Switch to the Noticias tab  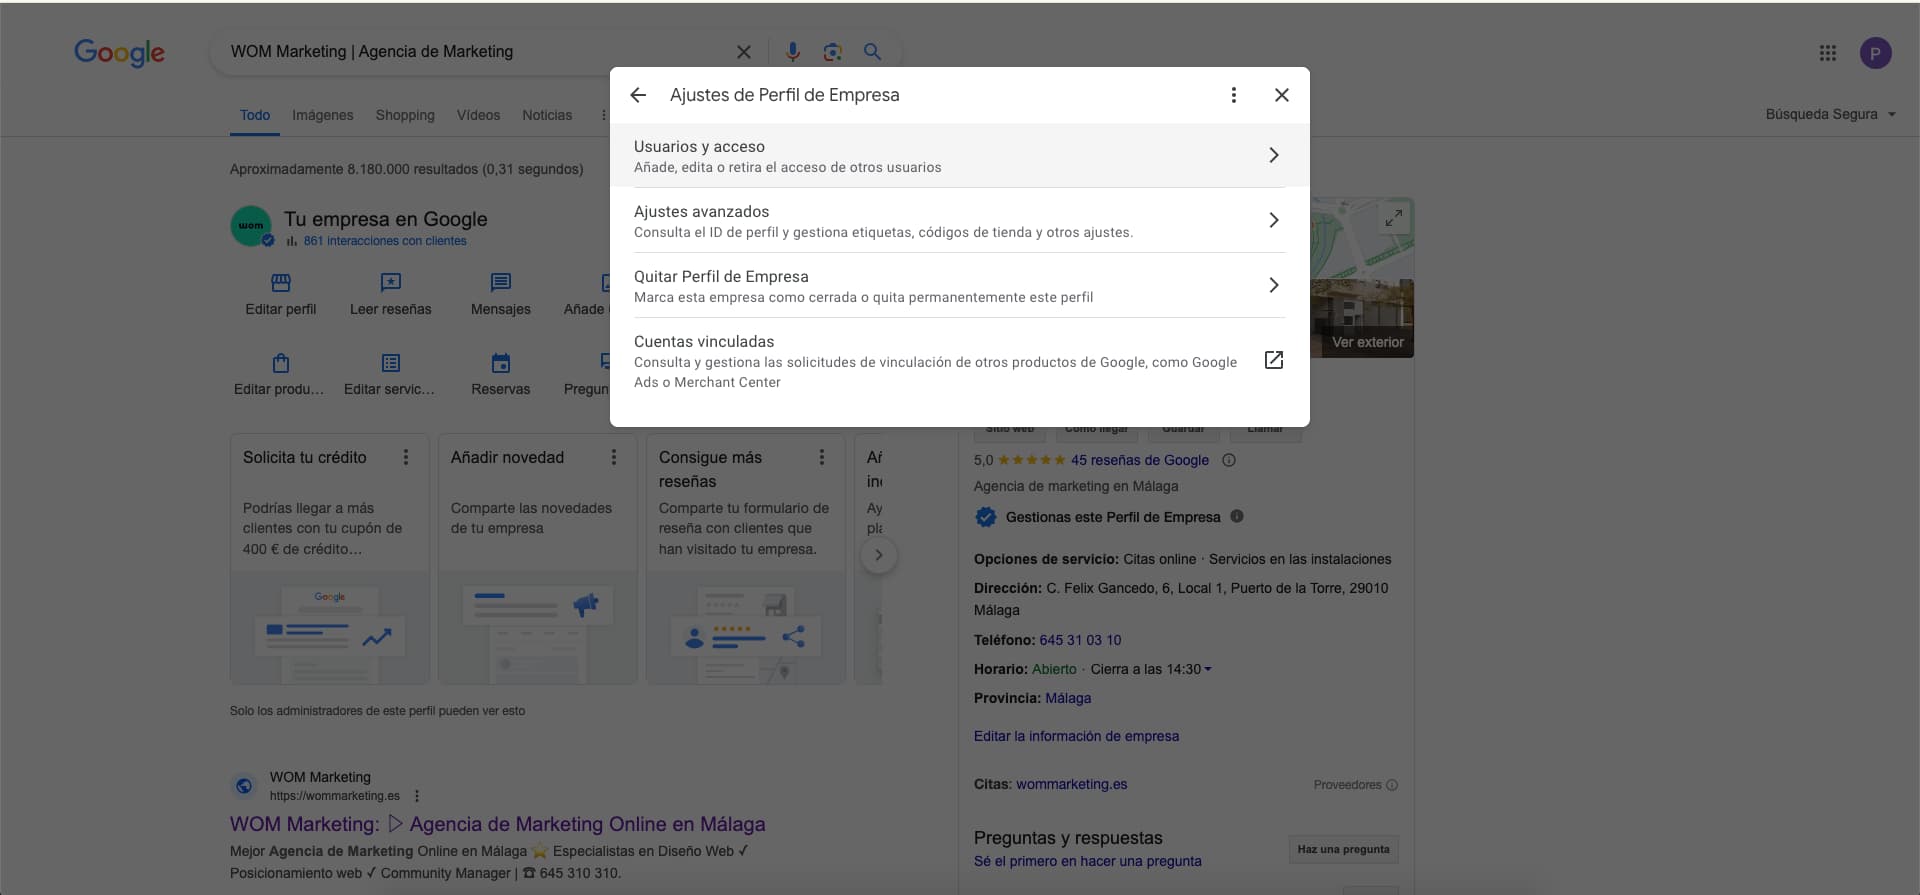click(x=547, y=116)
